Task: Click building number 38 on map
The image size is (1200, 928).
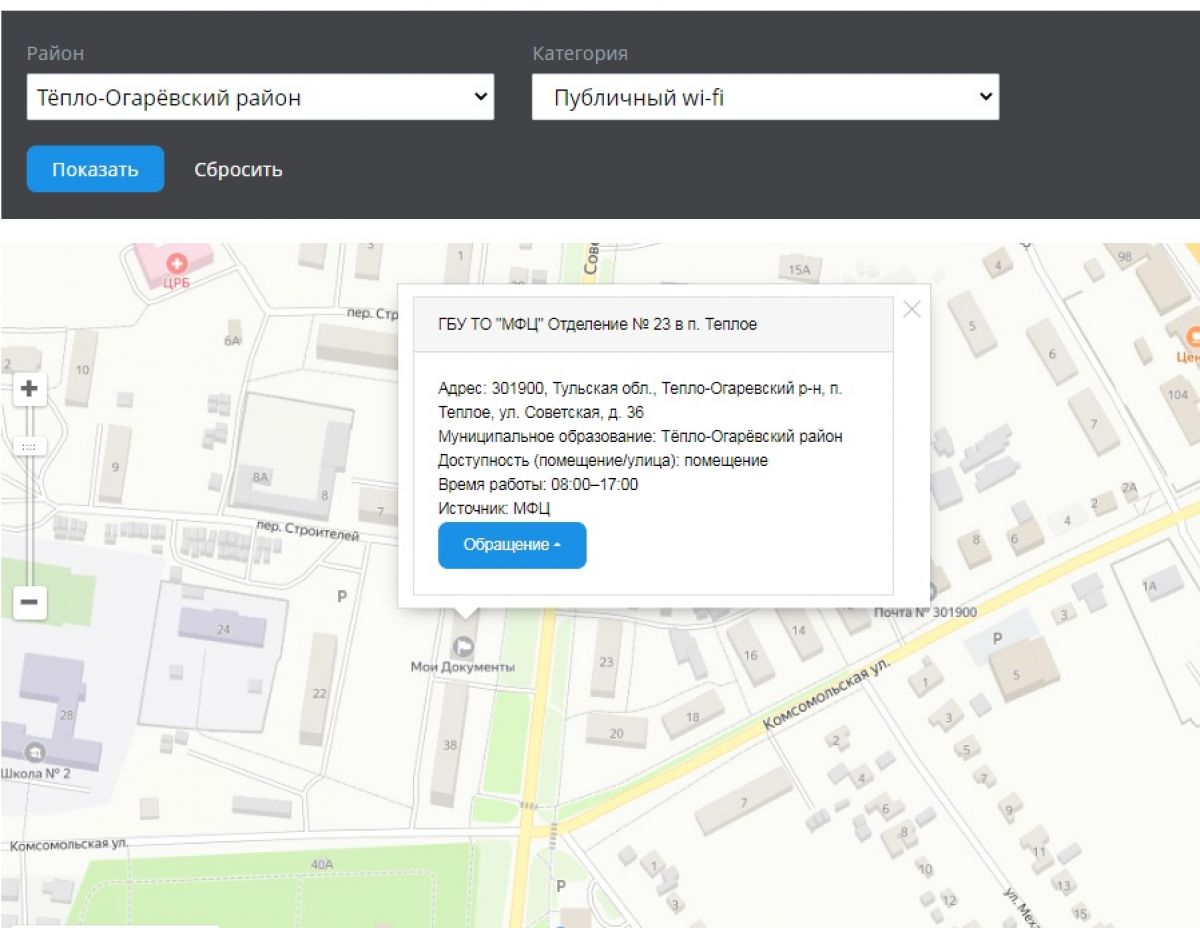Action: [449, 745]
